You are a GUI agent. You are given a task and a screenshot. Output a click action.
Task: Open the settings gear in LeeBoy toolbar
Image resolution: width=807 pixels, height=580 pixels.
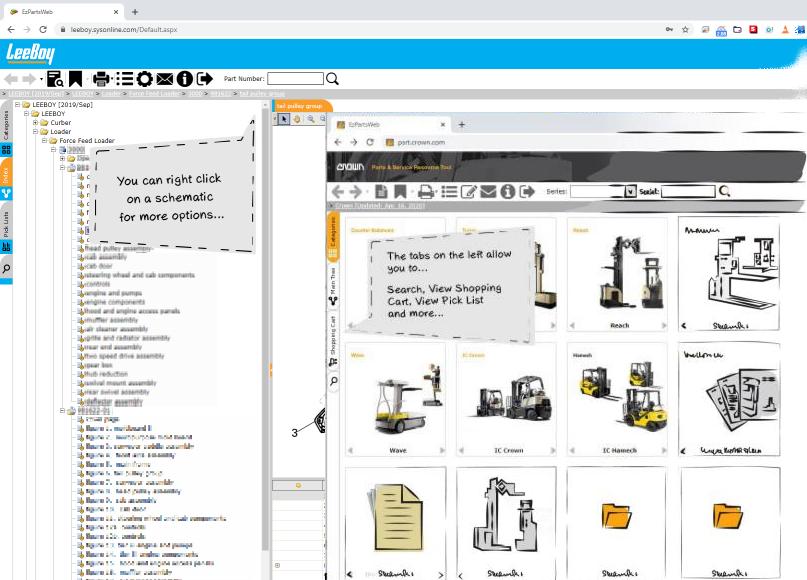(x=145, y=78)
